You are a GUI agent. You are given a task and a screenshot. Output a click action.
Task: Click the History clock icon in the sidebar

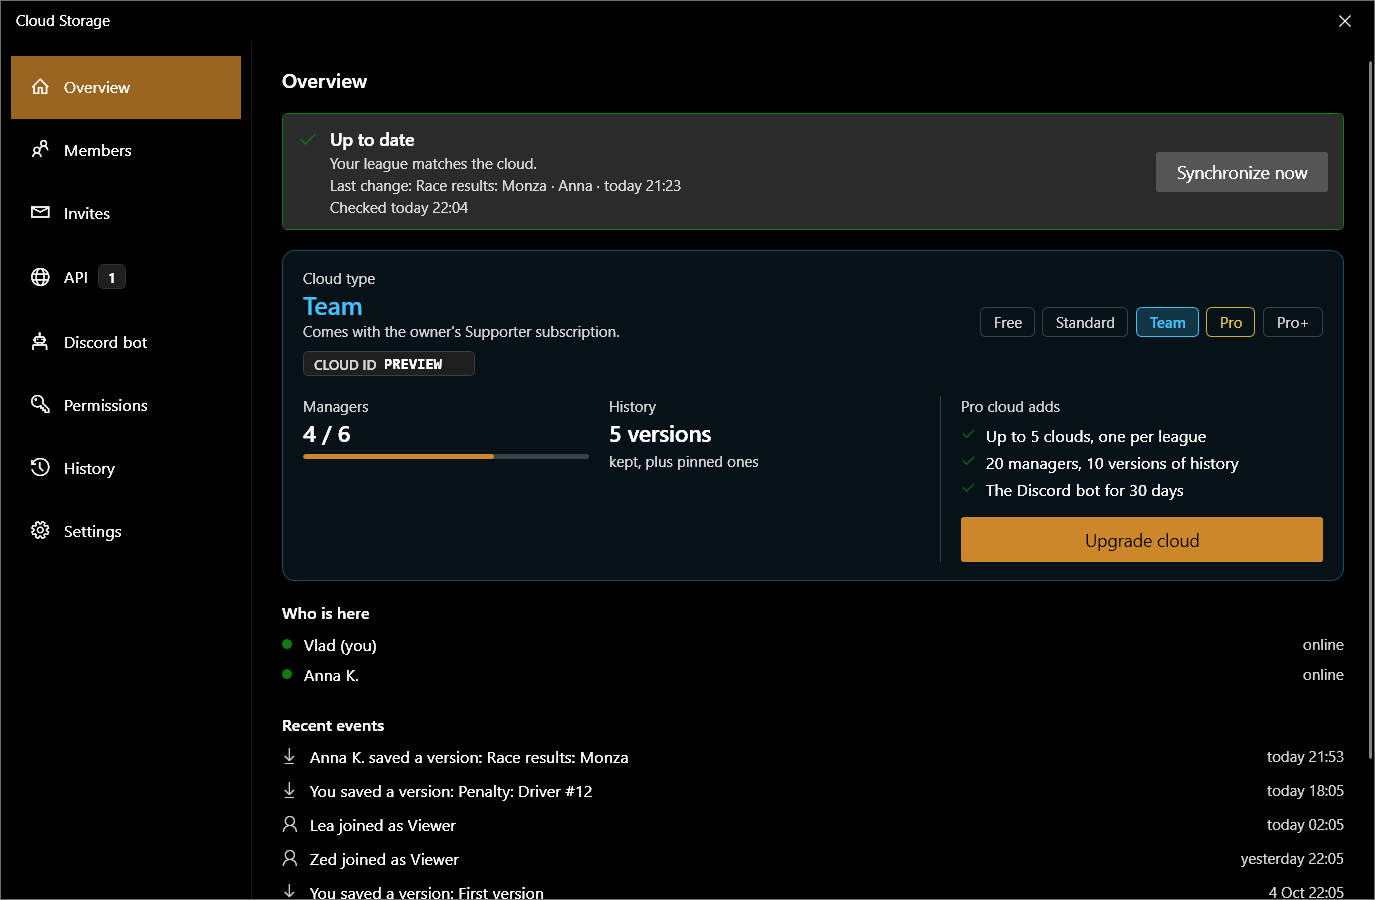pyautogui.click(x=40, y=468)
